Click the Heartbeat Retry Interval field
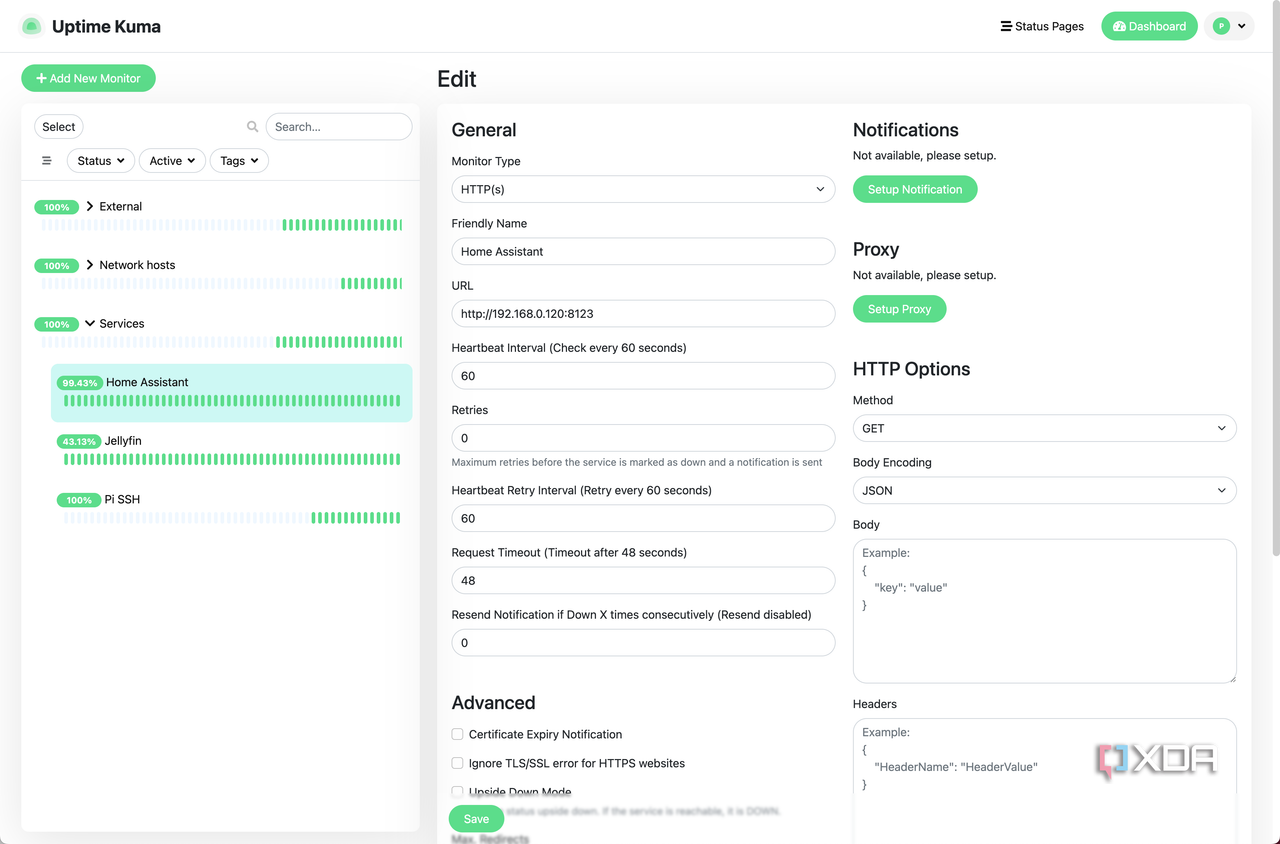 643,518
